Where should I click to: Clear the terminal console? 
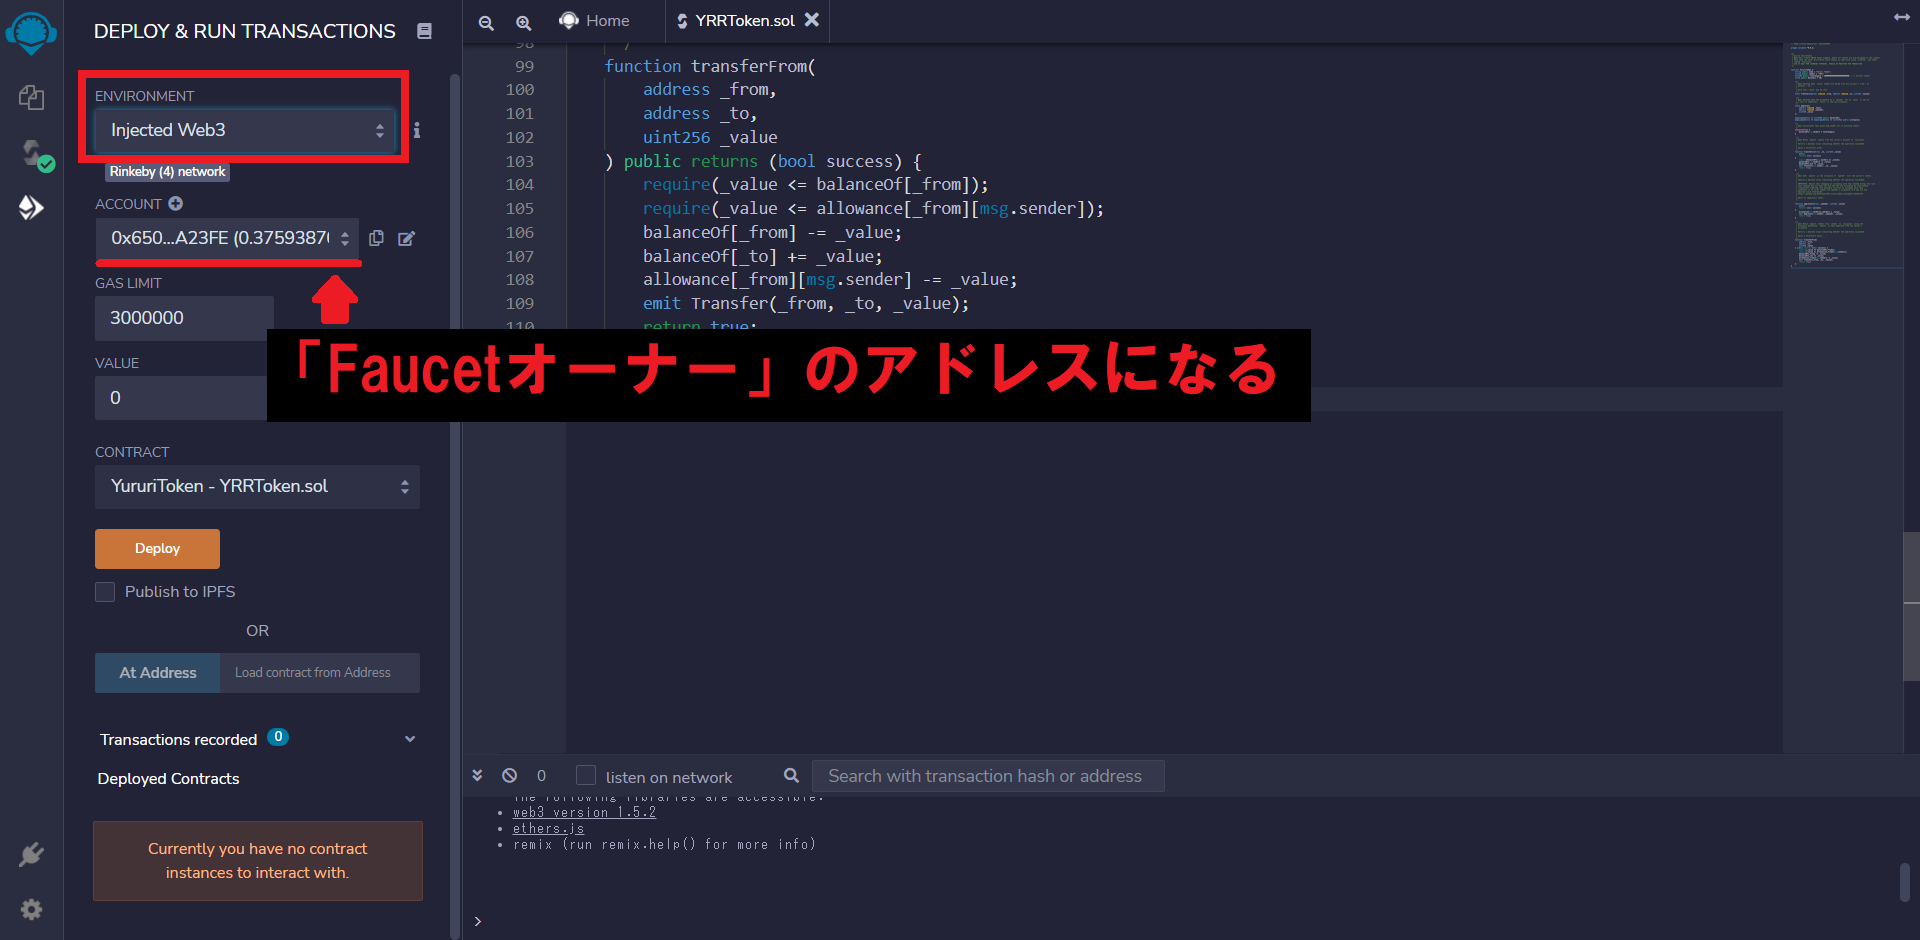tap(509, 776)
